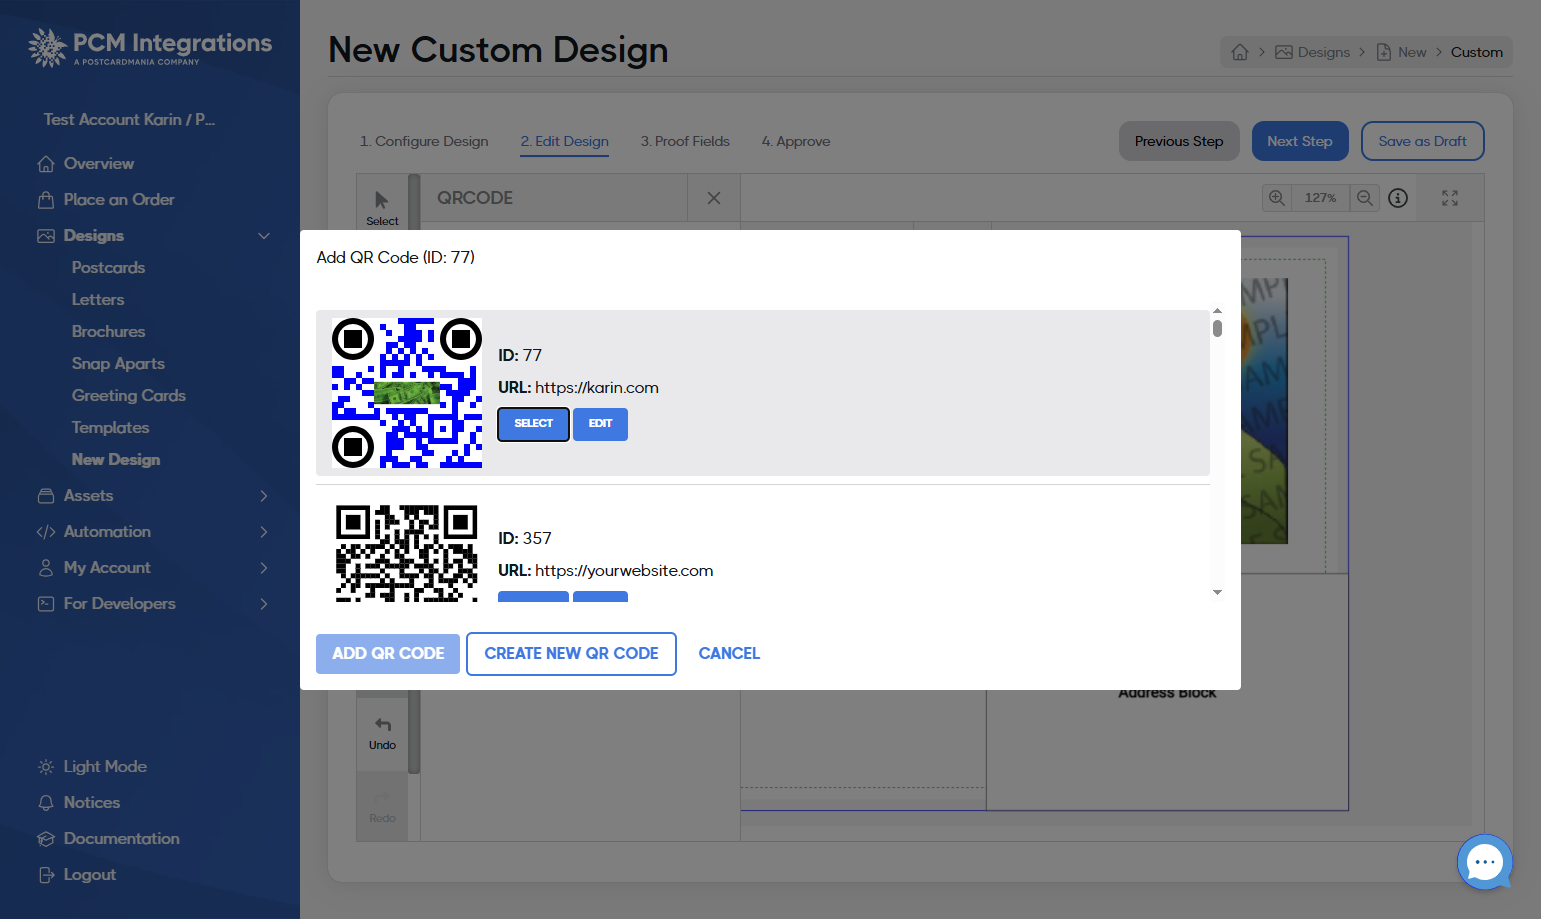
Task: Collapse the Designs sidebar section
Action: (x=264, y=236)
